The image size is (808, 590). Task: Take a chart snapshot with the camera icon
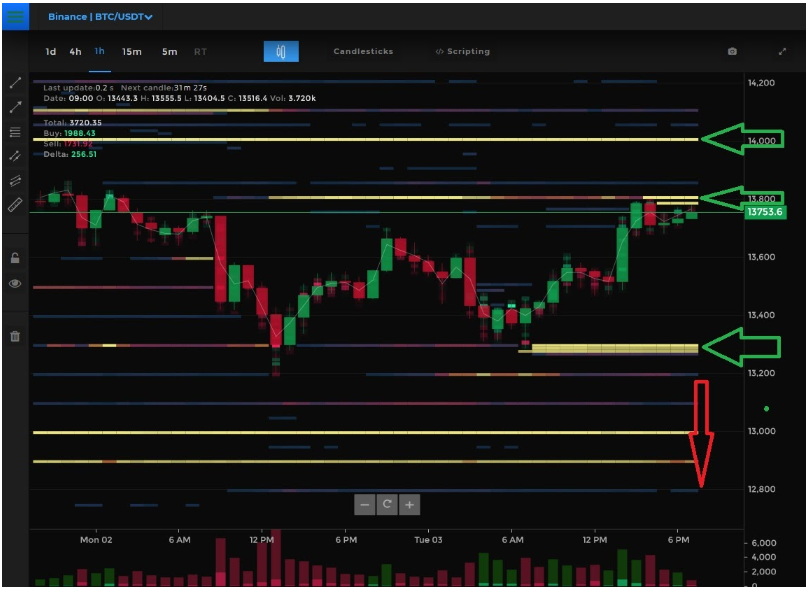coord(732,52)
